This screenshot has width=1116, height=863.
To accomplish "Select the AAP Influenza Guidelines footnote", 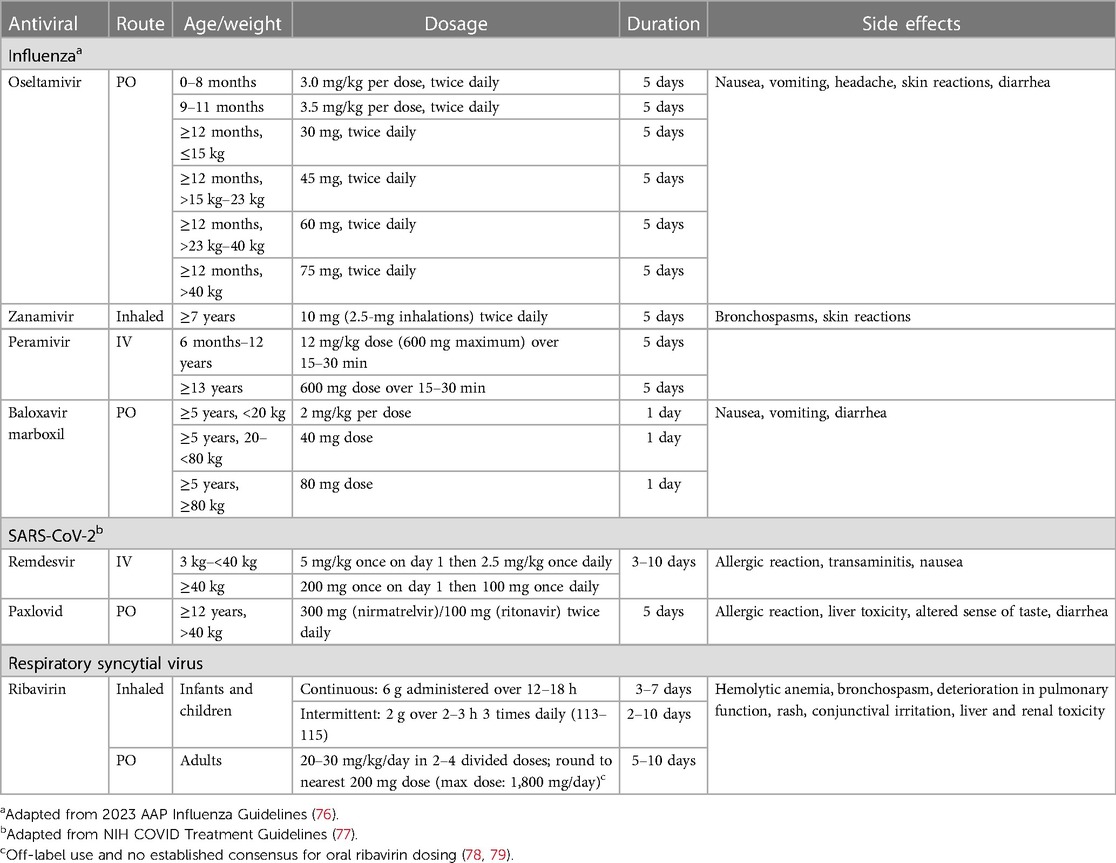I will click(169, 814).
